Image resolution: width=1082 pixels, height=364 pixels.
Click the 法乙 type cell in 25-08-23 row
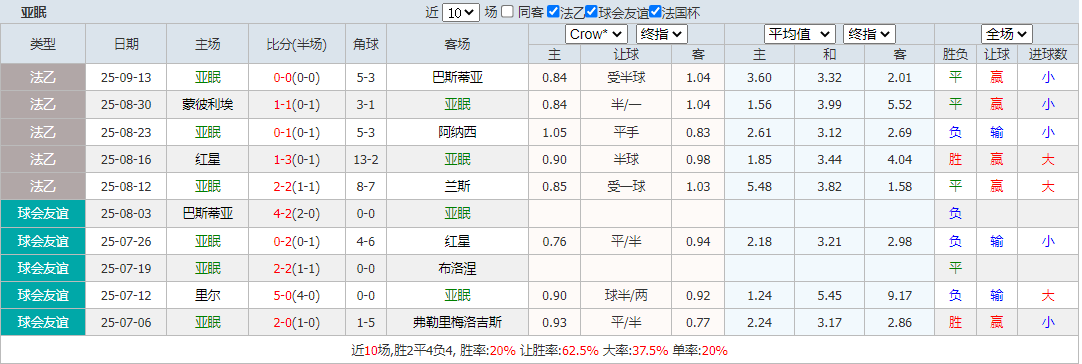click(43, 133)
